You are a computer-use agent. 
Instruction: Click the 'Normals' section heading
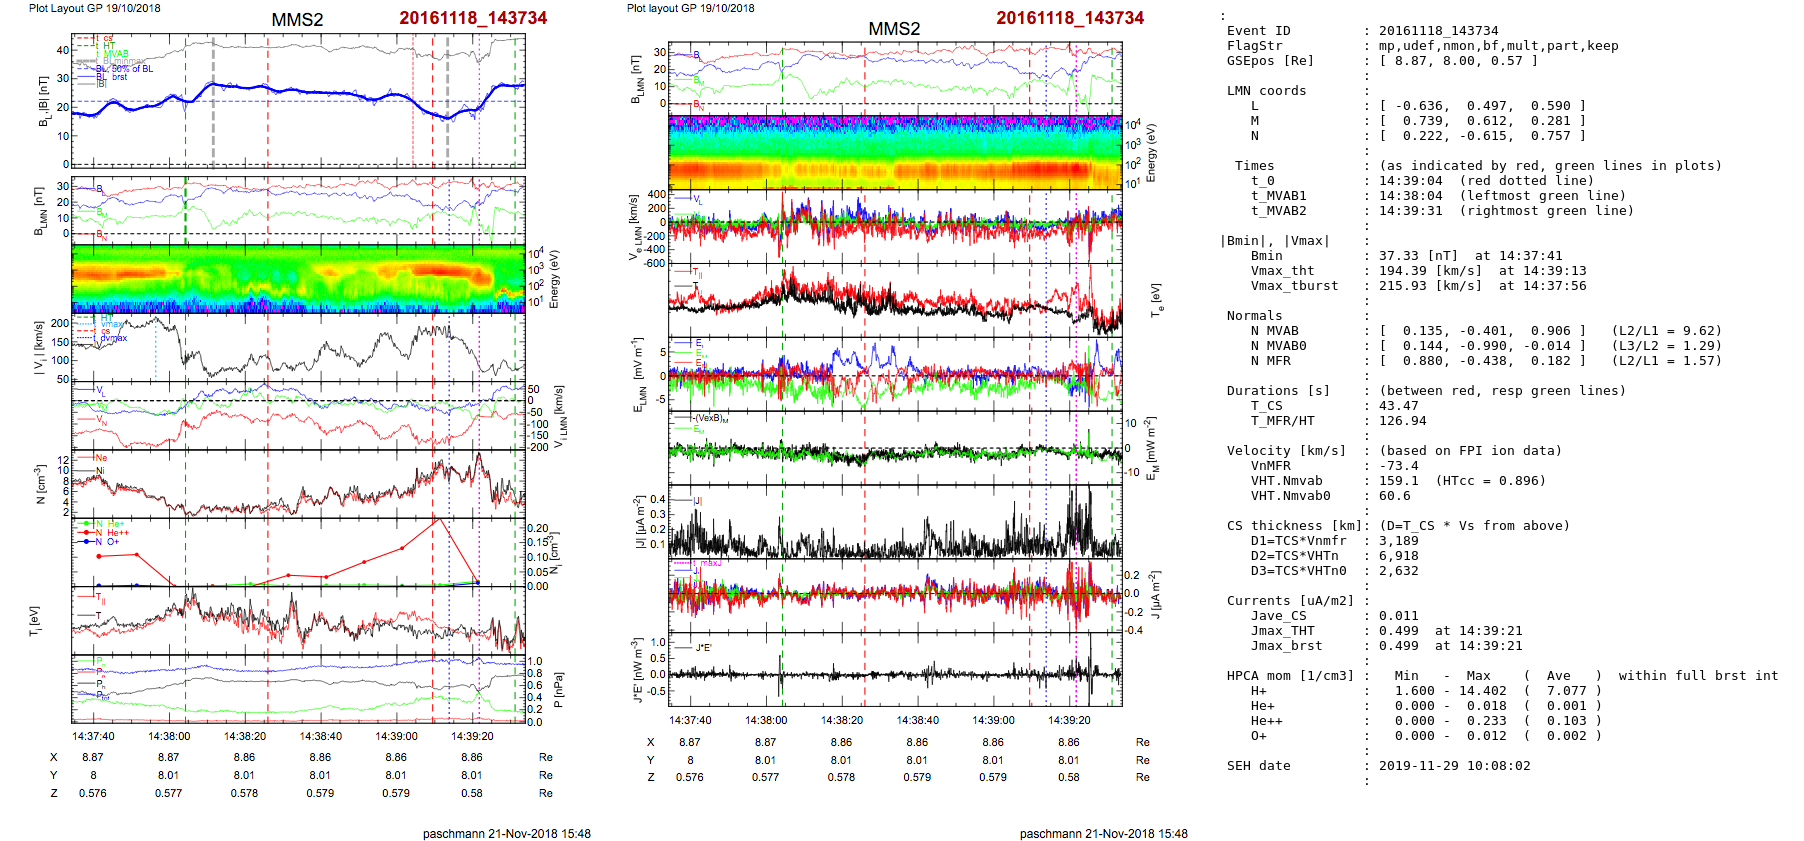[x=1254, y=316]
